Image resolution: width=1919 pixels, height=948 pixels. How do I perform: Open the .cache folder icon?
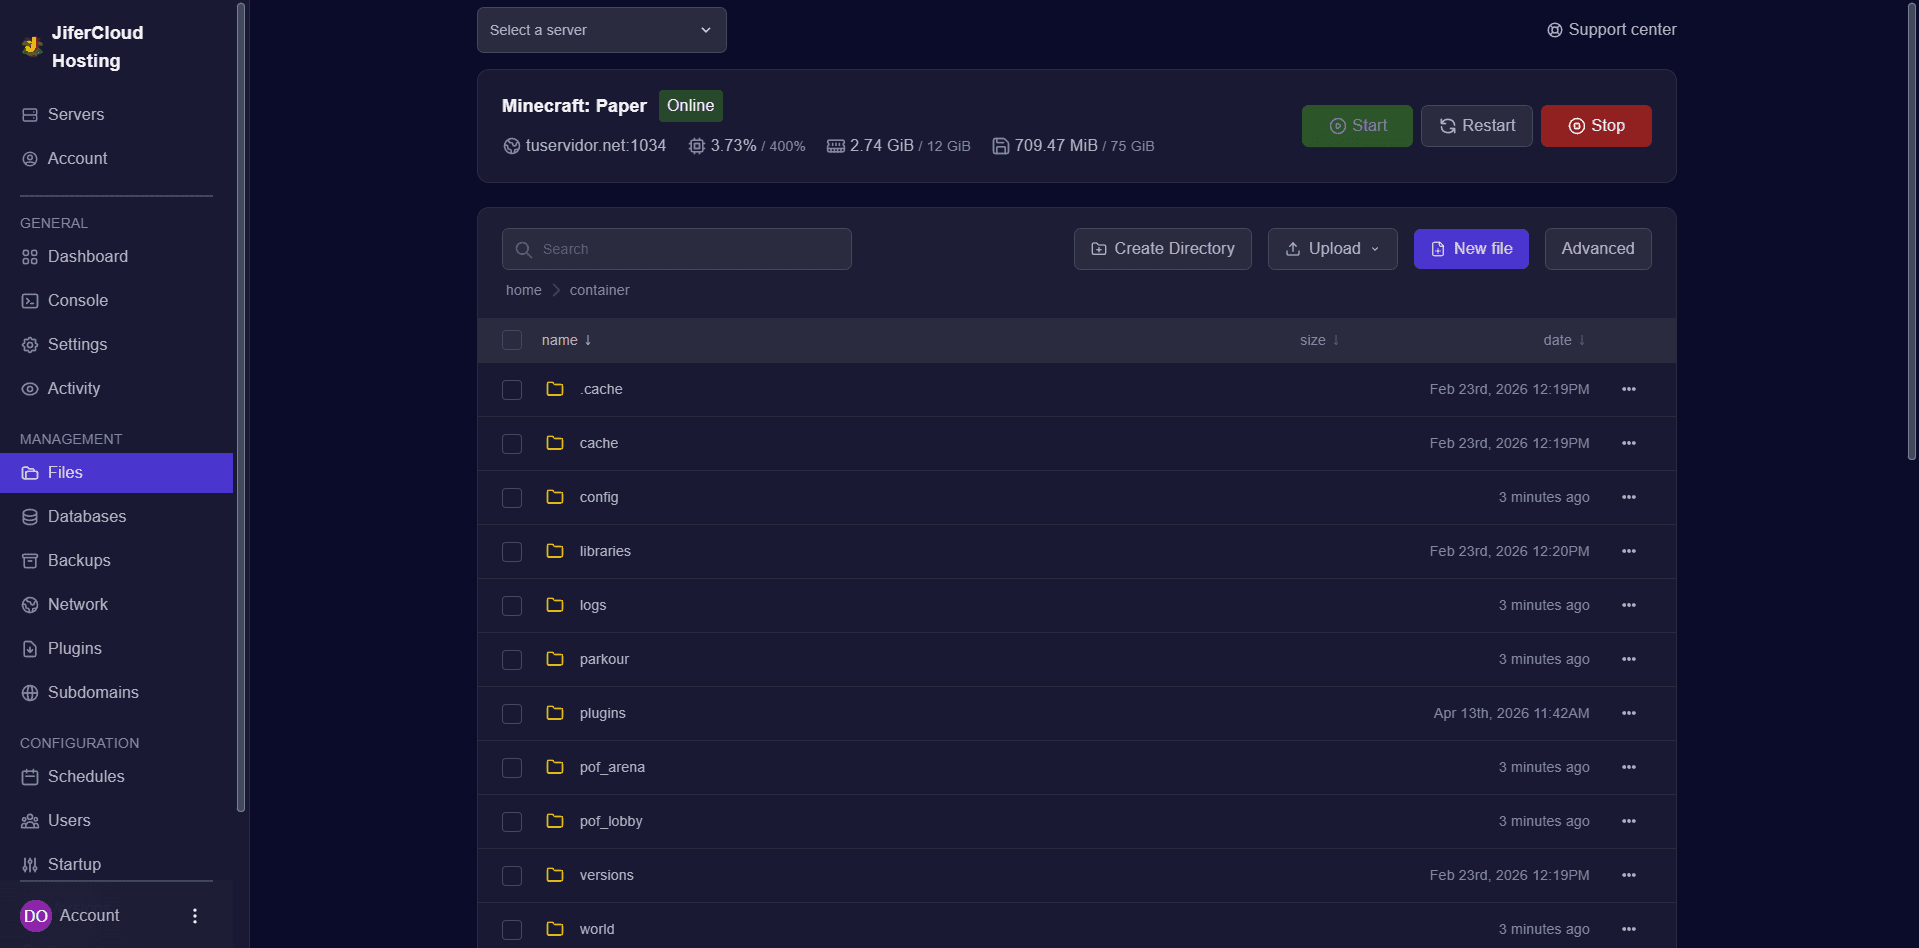click(555, 389)
